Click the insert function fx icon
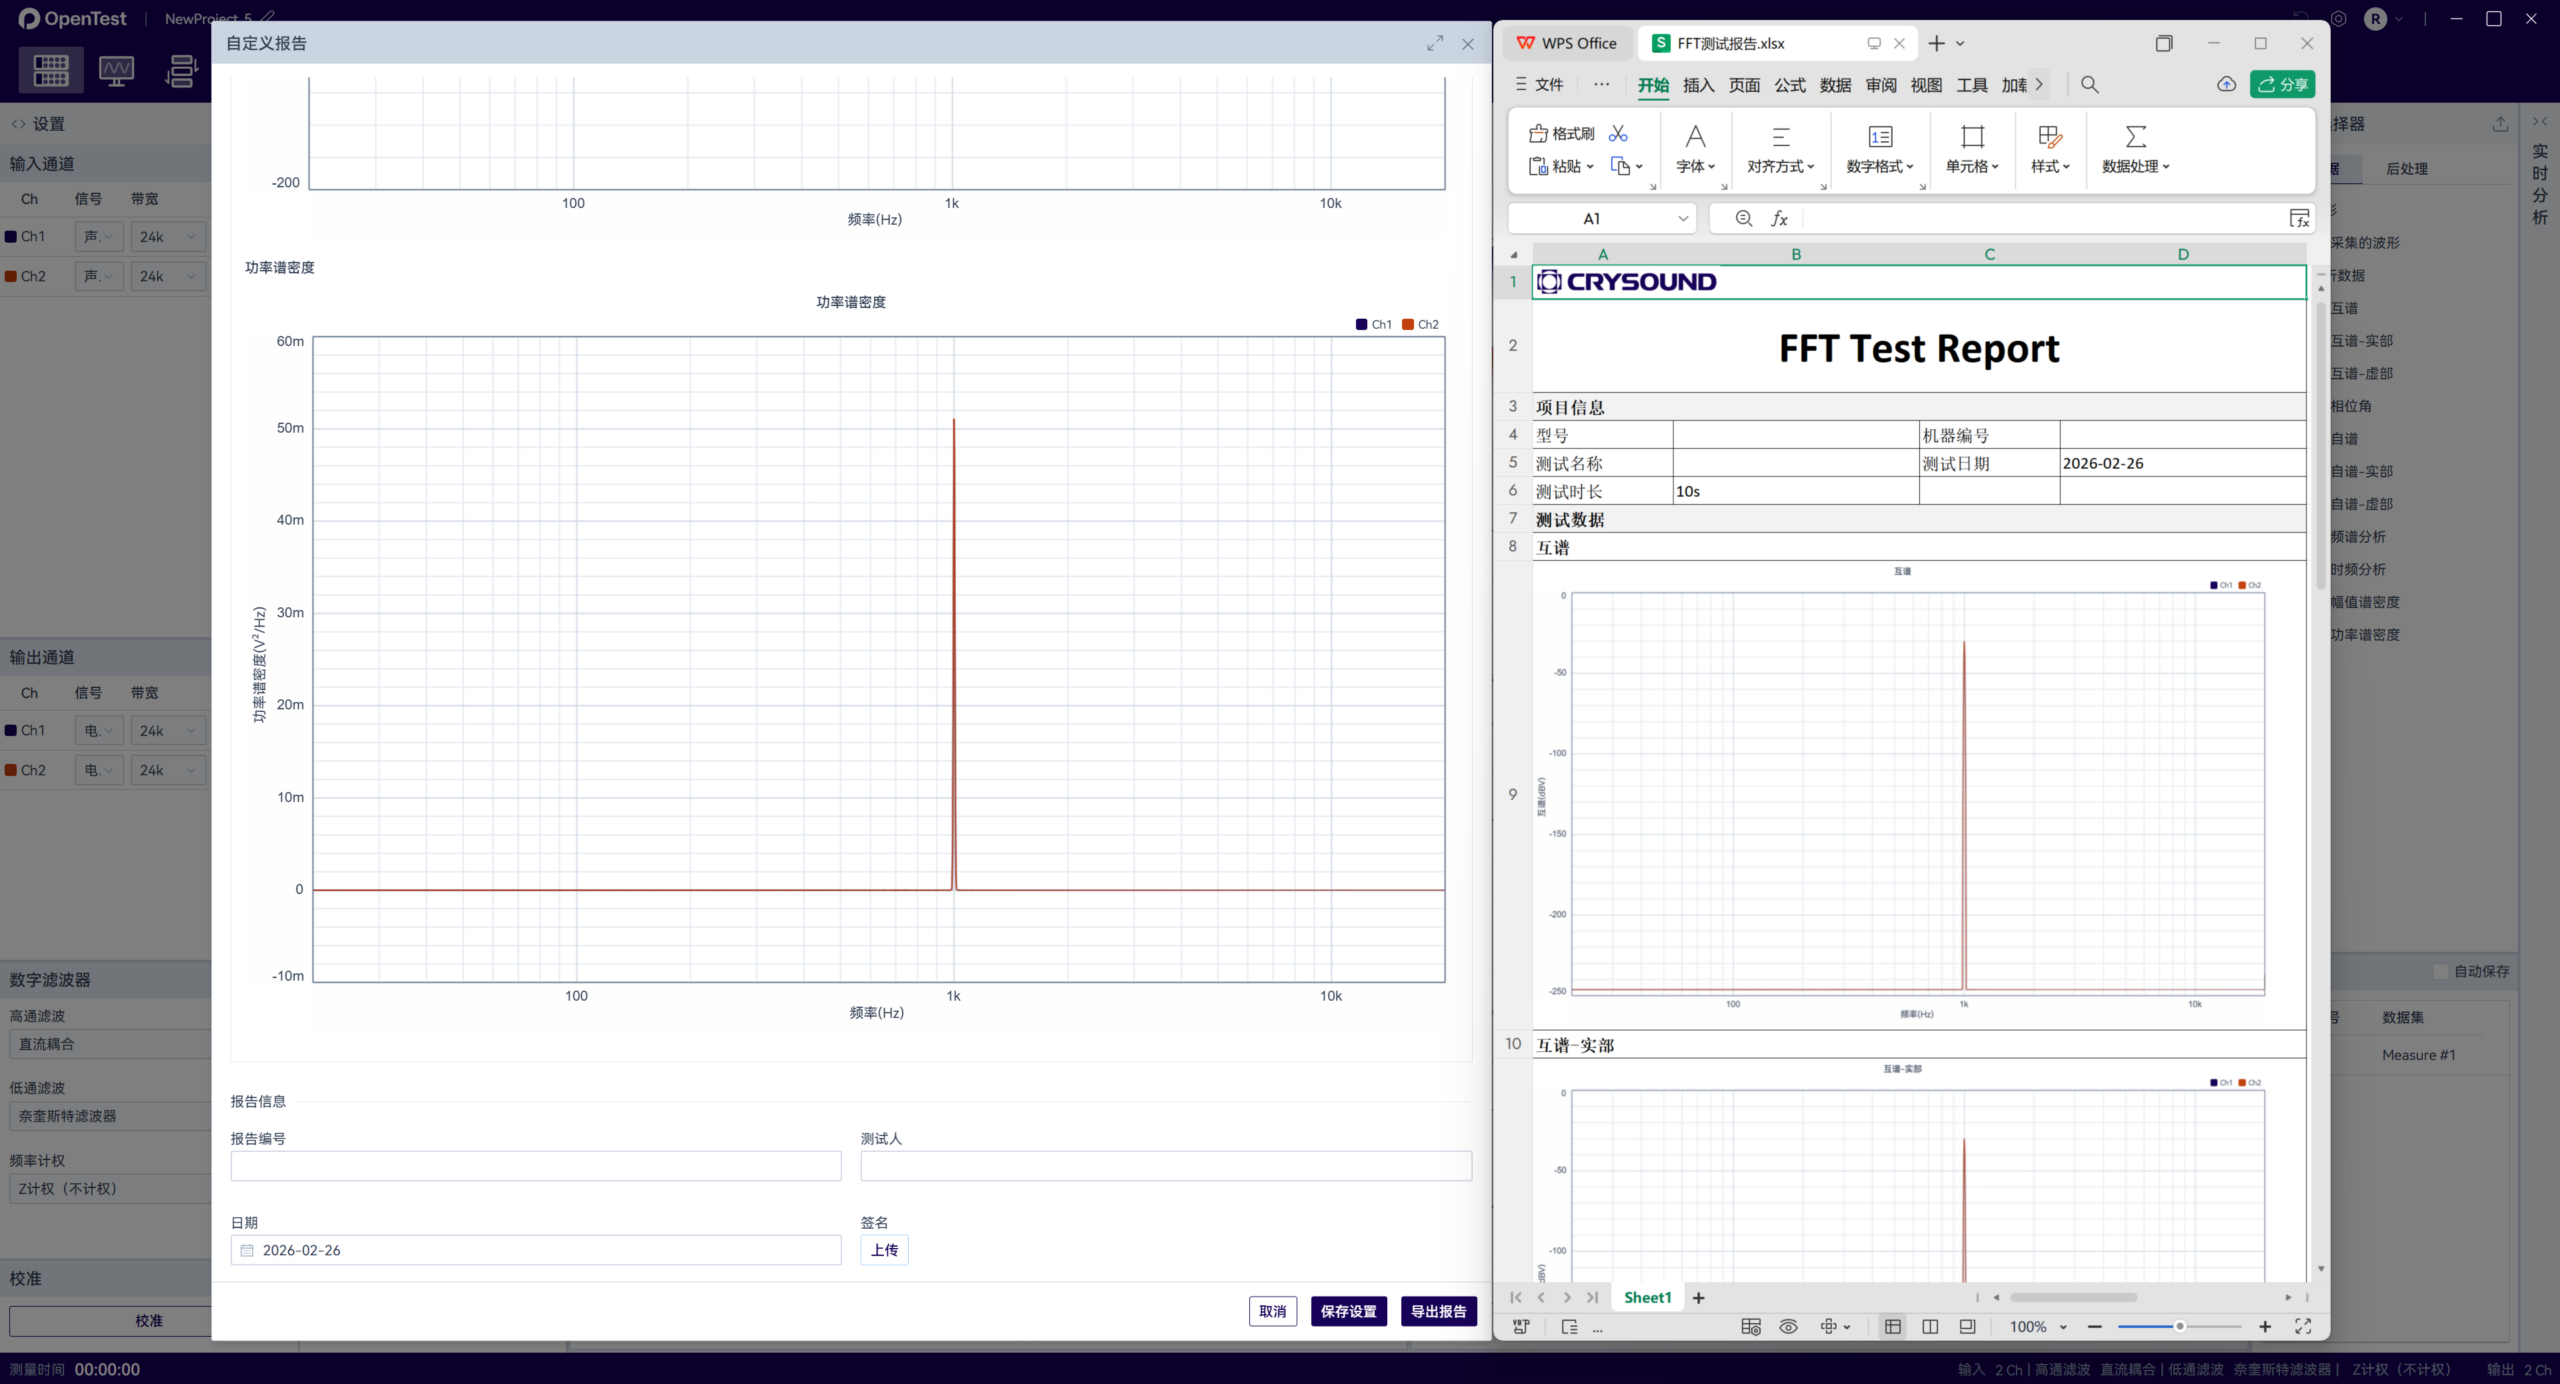The height and width of the screenshot is (1384, 2560). click(x=1780, y=218)
